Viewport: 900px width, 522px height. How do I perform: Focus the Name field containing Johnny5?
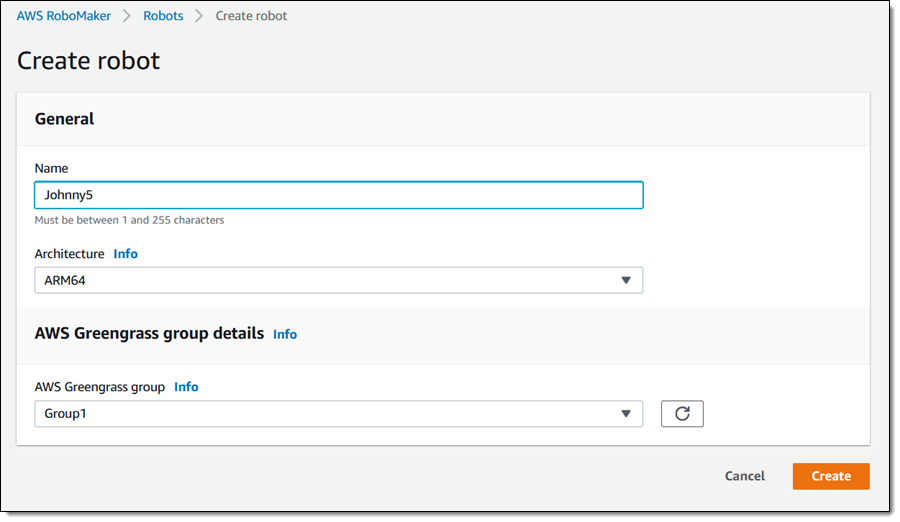coord(338,195)
